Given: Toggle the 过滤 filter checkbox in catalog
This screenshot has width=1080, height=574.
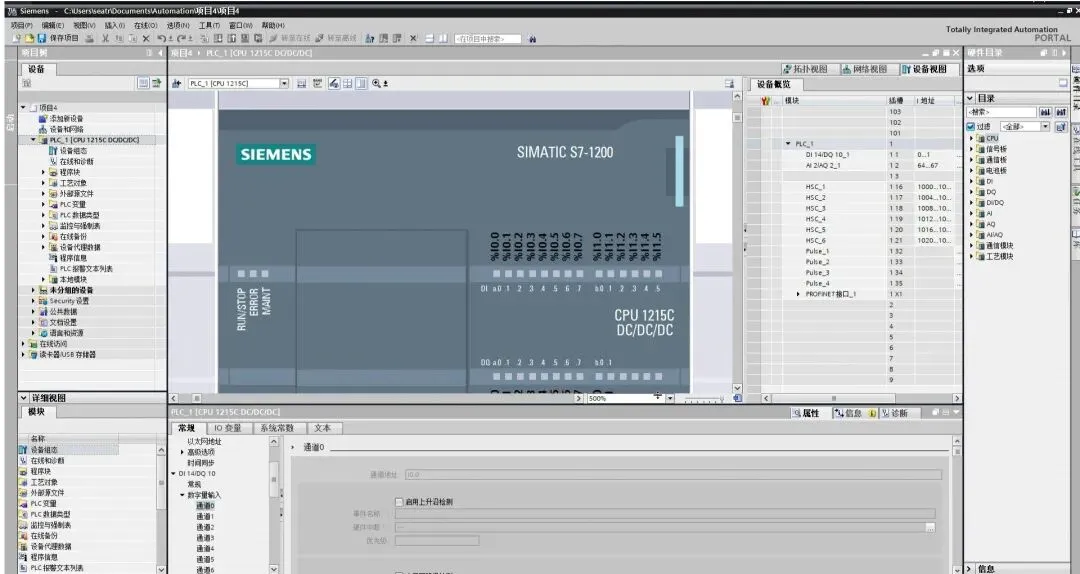Looking at the screenshot, I should pyautogui.click(x=970, y=127).
